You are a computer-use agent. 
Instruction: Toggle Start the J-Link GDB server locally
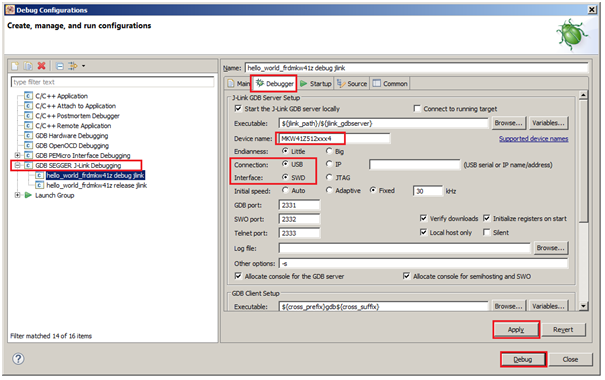tap(238, 108)
